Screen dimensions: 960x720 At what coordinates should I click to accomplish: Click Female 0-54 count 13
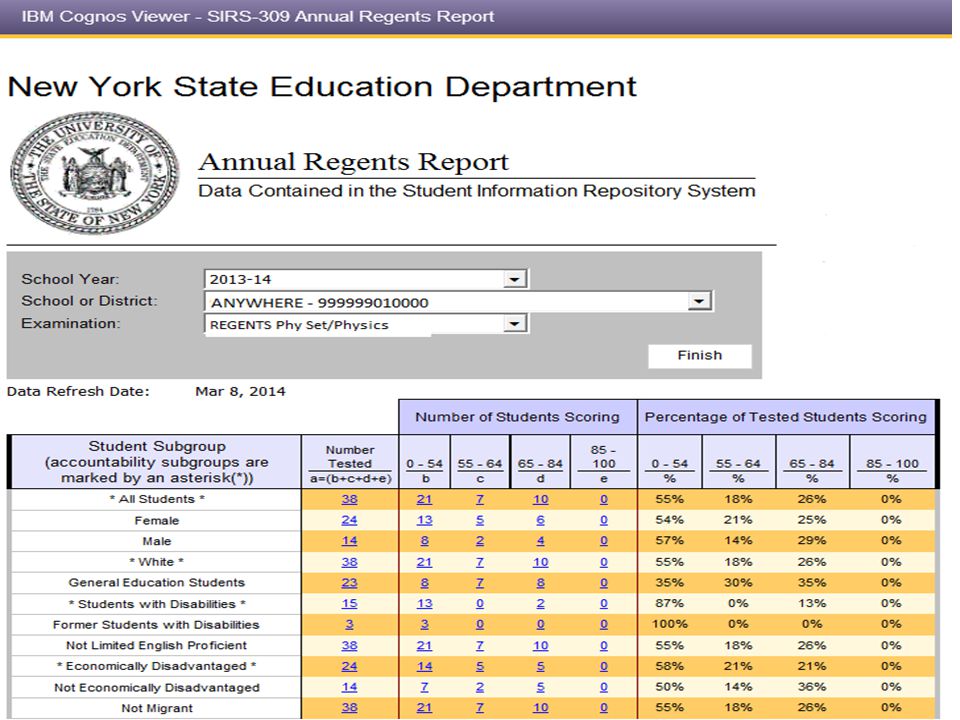(x=424, y=520)
